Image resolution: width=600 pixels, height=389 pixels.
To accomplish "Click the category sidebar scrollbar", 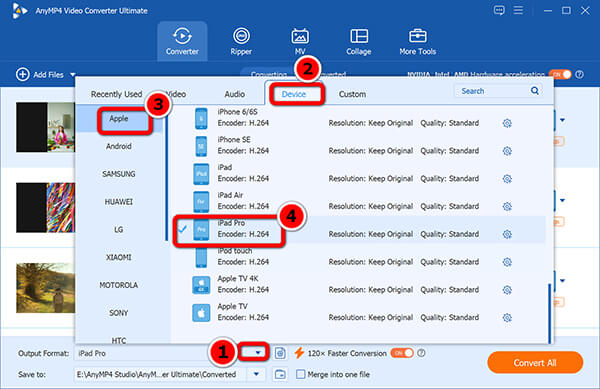I will tap(166, 176).
